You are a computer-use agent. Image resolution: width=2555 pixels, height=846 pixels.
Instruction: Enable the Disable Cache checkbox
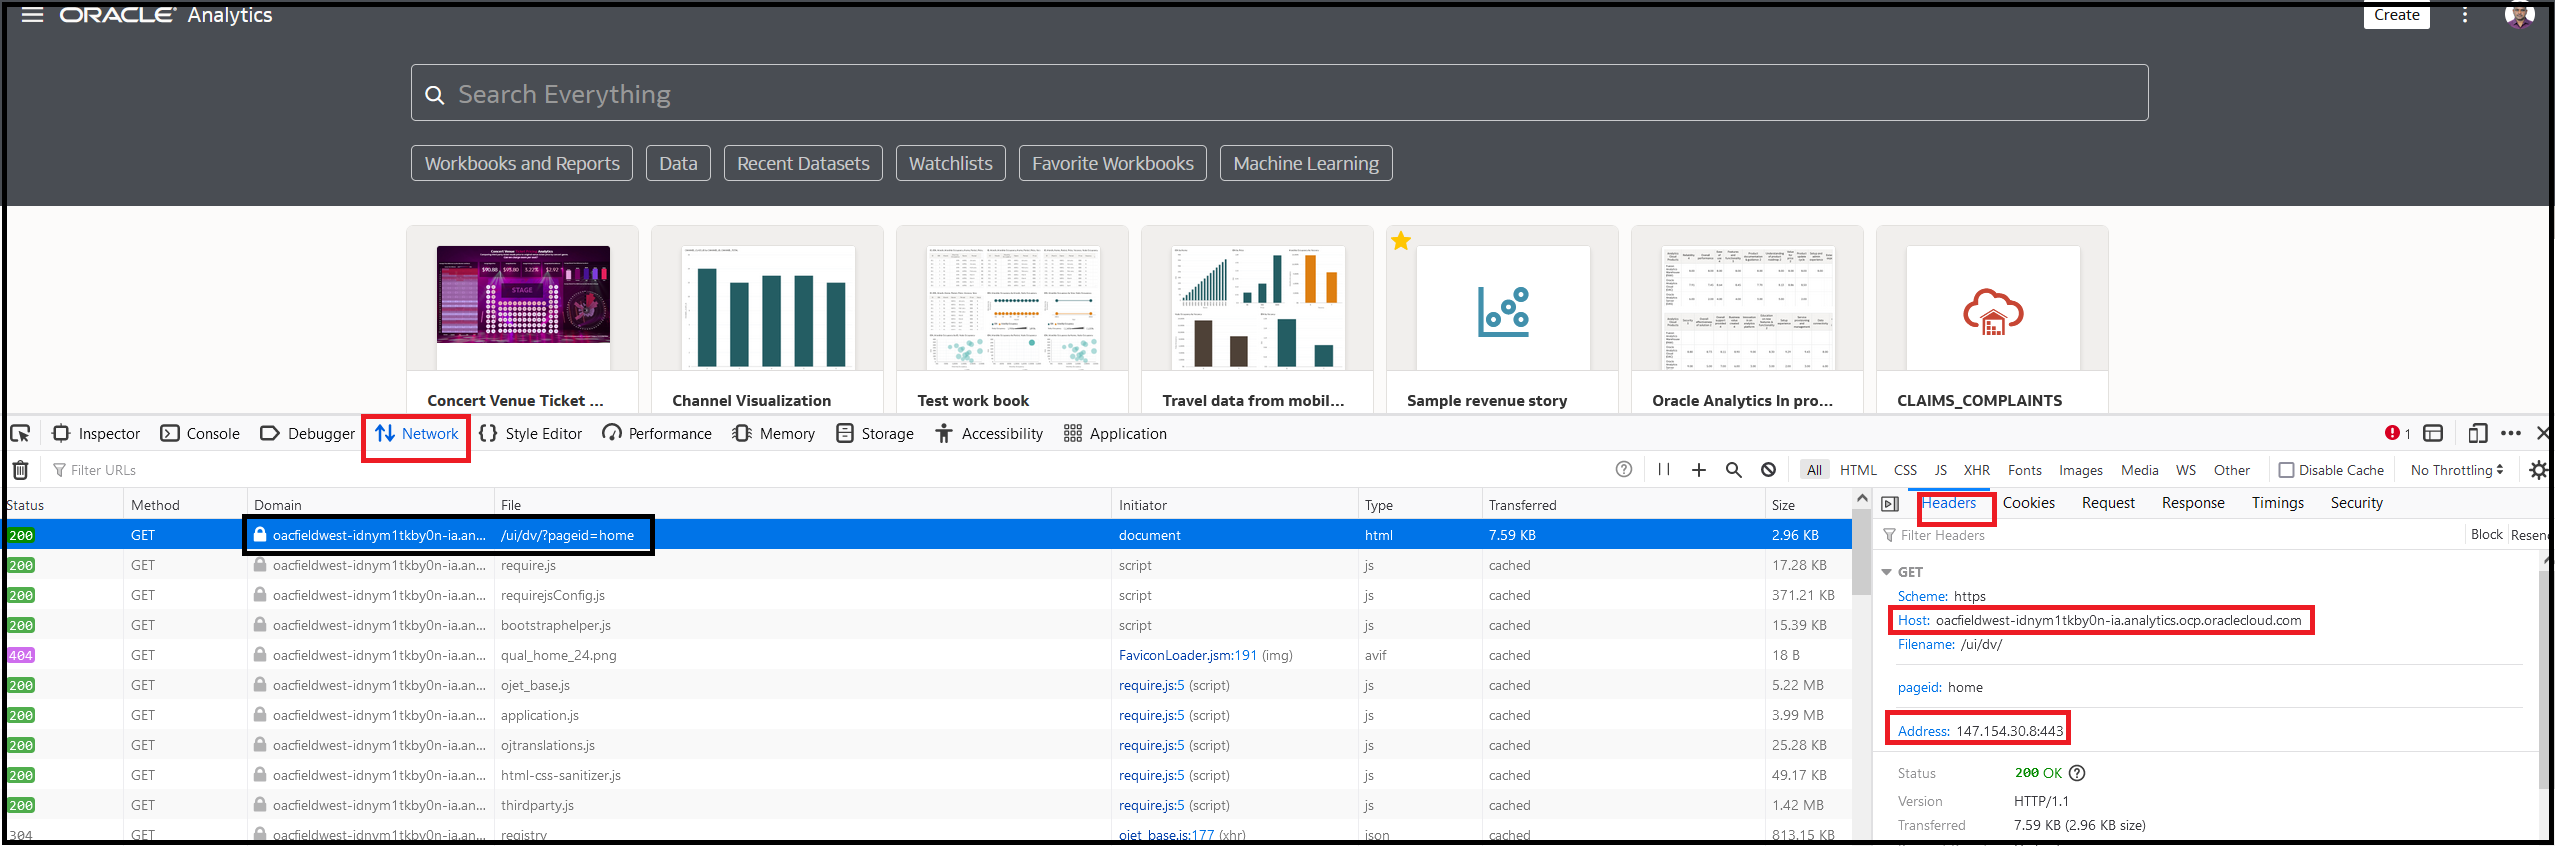(2286, 470)
